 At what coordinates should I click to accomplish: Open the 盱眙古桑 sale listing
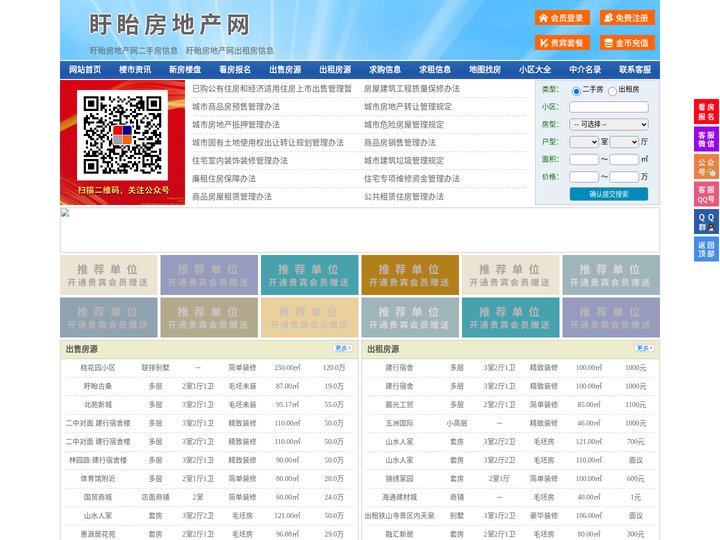pos(98,386)
